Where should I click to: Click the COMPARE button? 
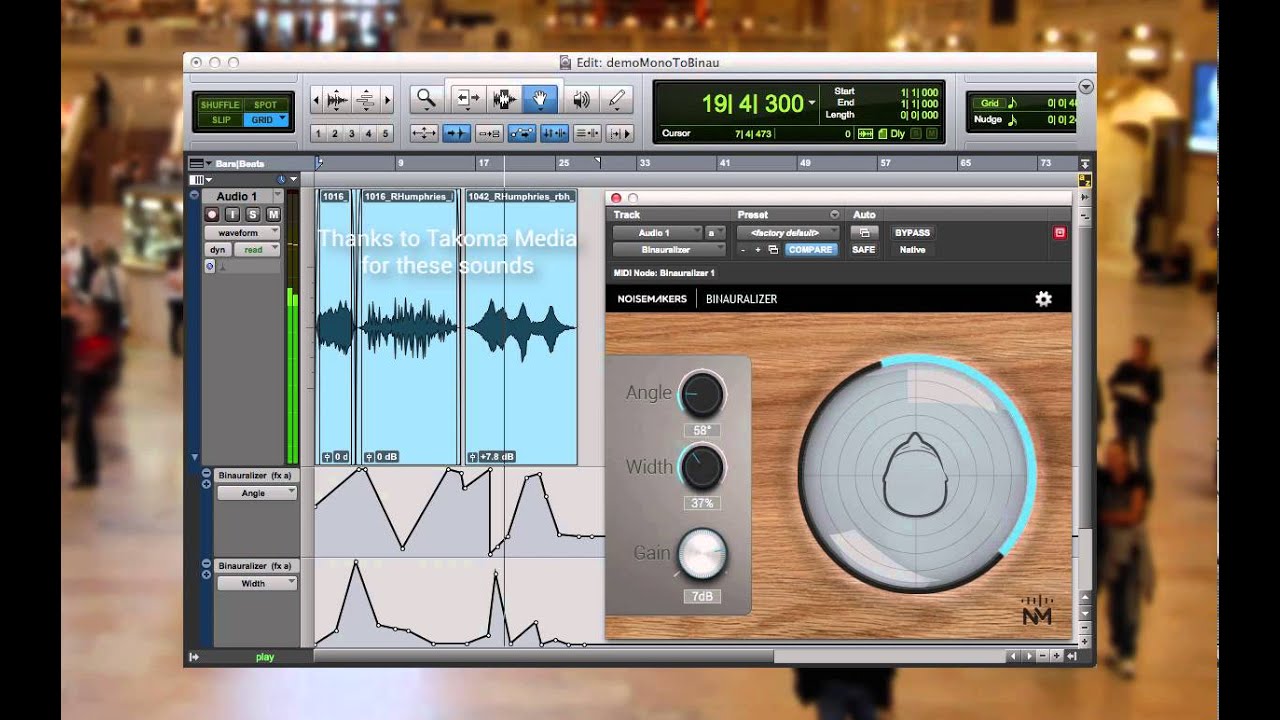[810, 249]
